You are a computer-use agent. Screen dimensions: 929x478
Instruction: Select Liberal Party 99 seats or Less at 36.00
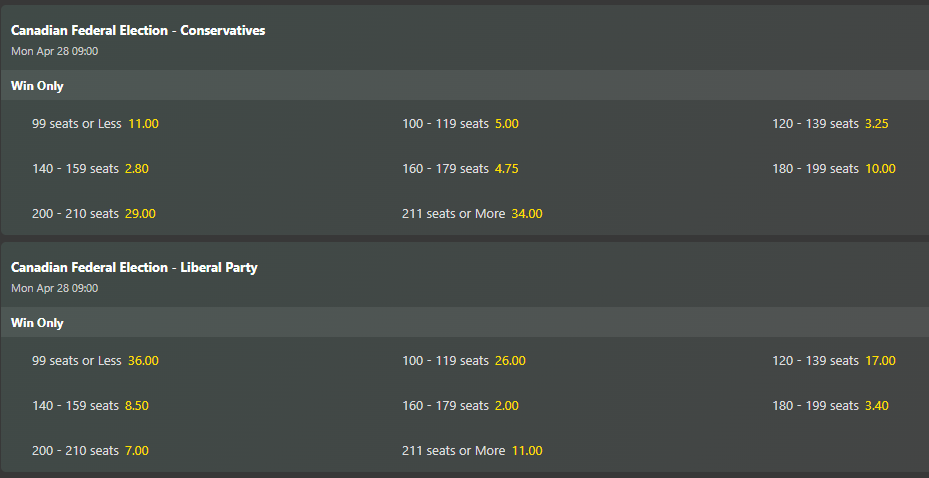pyautogui.click(x=143, y=361)
